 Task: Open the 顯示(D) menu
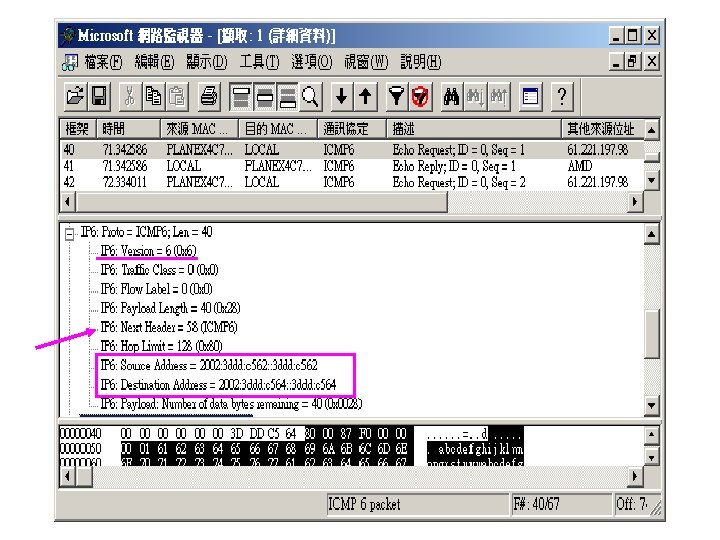(207, 62)
